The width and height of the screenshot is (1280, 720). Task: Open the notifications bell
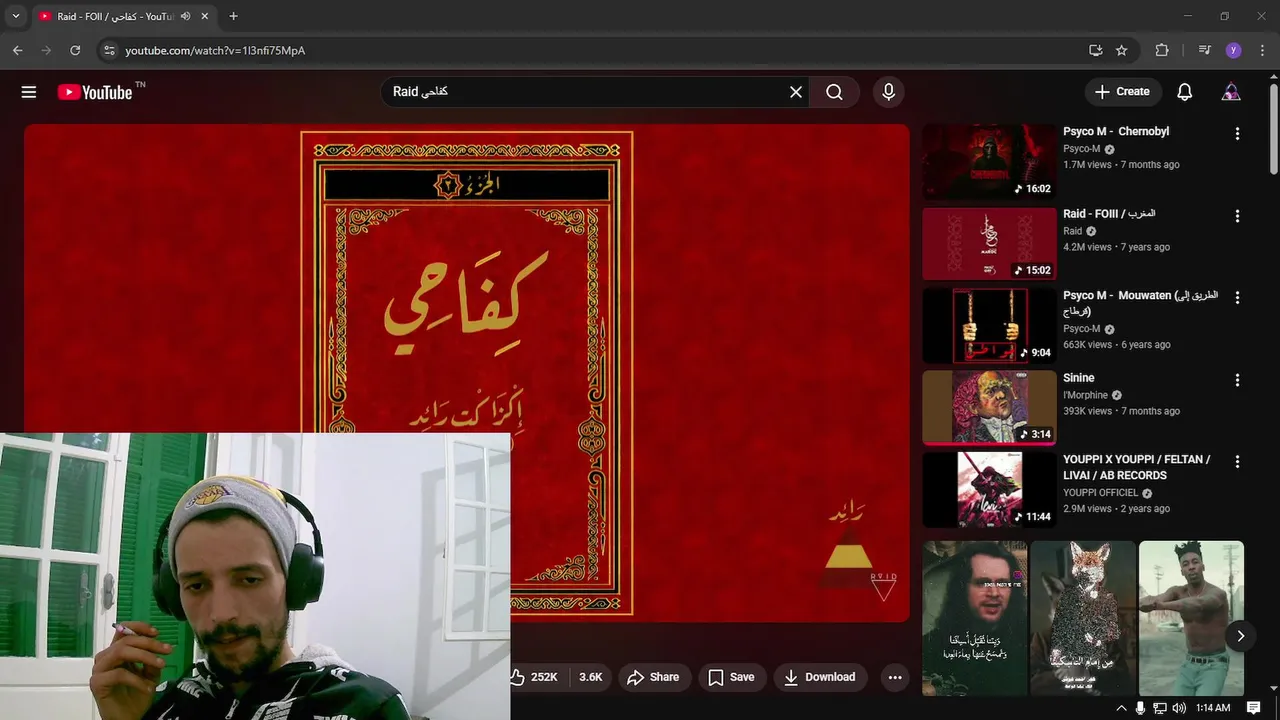[1184, 92]
